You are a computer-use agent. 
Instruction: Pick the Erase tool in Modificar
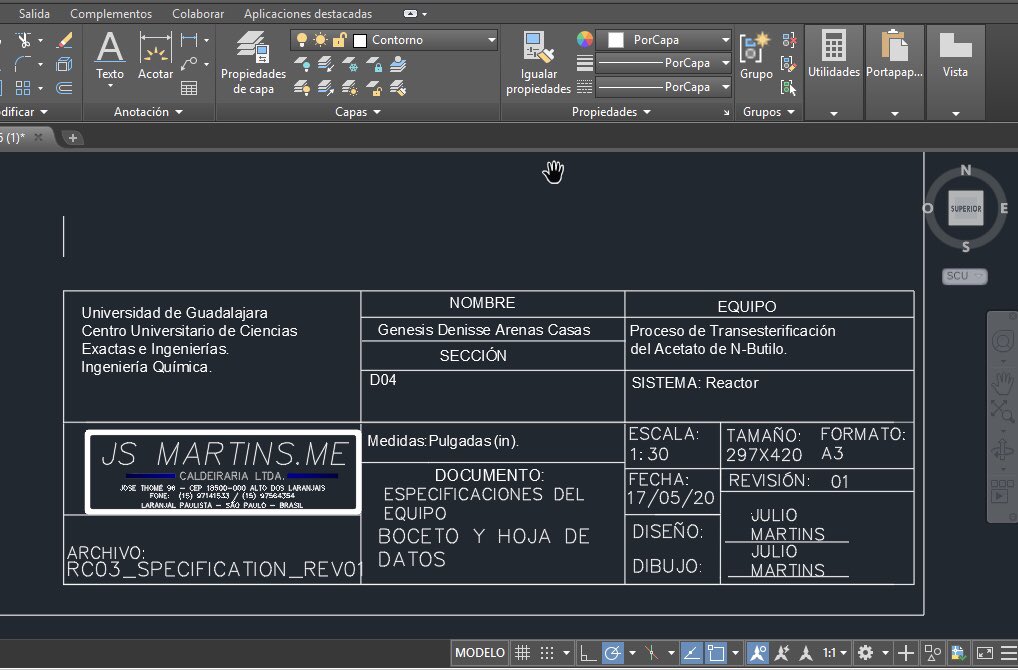click(x=64, y=40)
